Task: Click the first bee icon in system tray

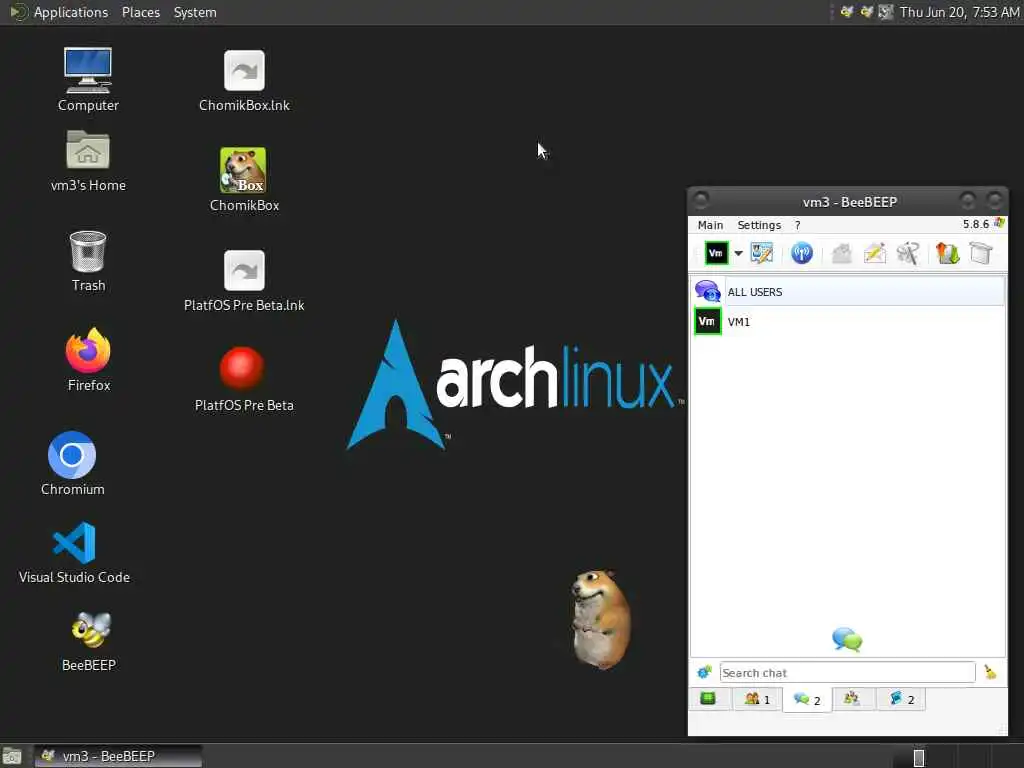Action: coord(846,12)
